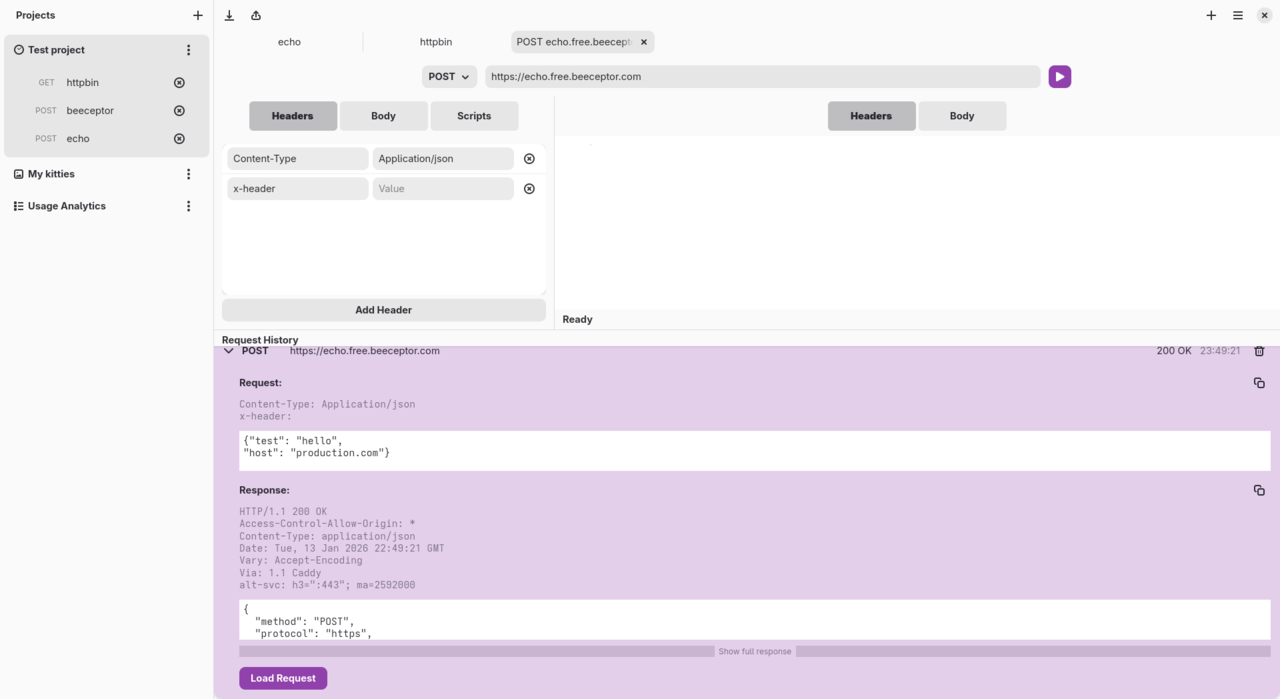The image size is (1280, 699).
Task: Copy the Request section contents
Action: pos(1259,383)
